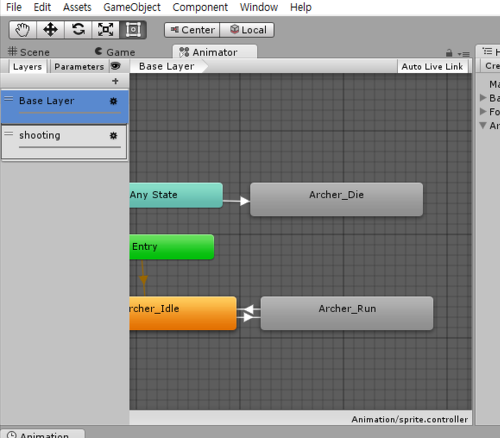Select the Entry to Archer_Idle transition arrow
The height and width of the screenshot is (438, 500).
tap(143, 278)
